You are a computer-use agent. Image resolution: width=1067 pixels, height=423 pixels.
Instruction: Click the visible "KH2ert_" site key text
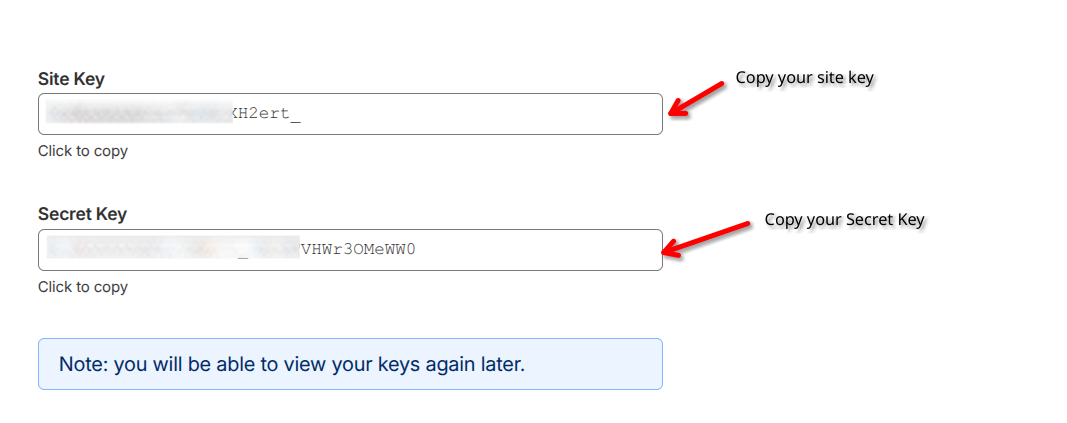(x=266, y=114)
